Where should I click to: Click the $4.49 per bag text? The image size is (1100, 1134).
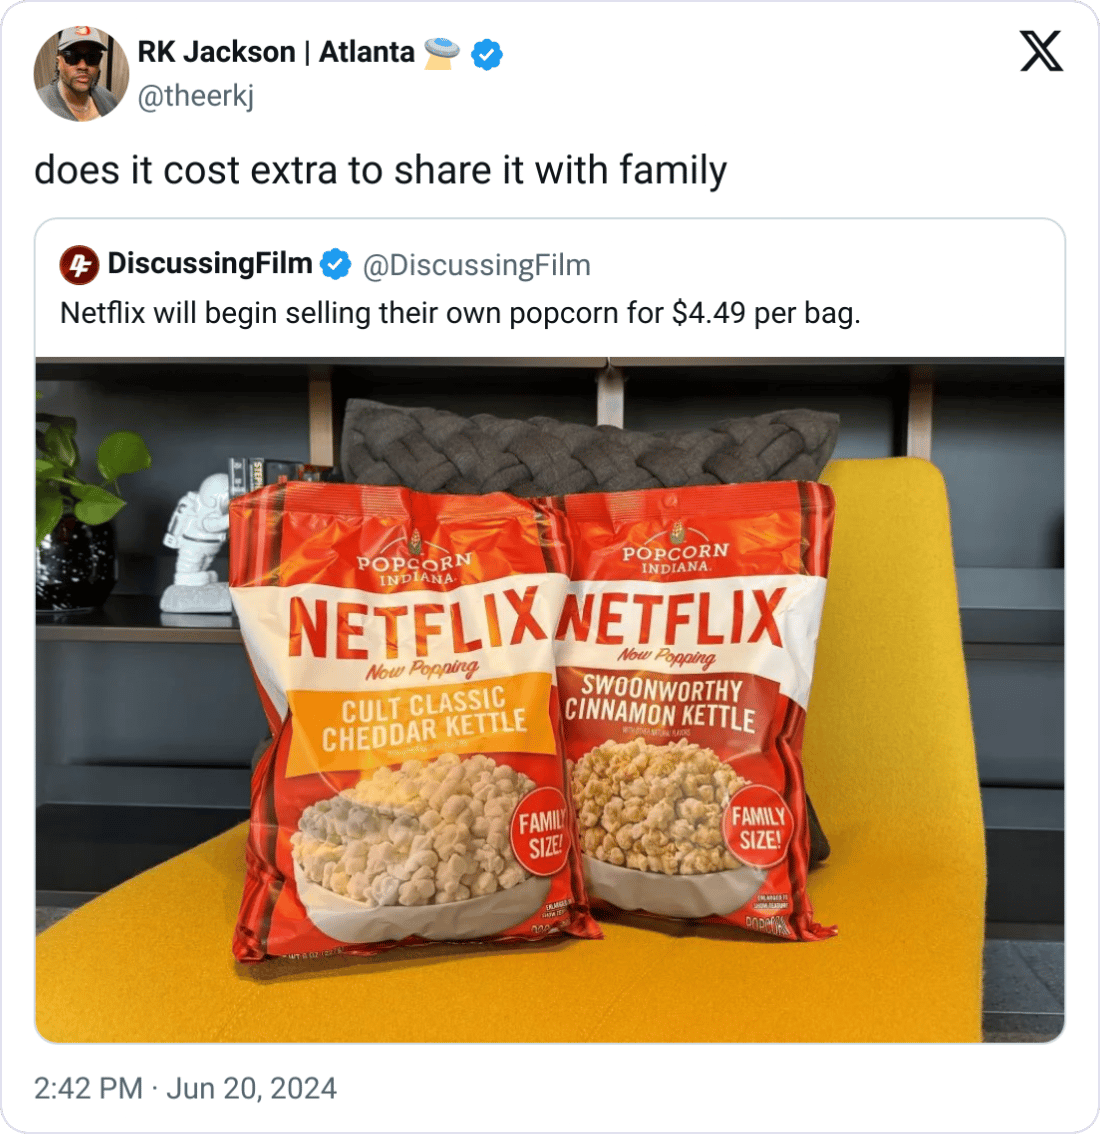pyautogui.click(x=766, y=314)
